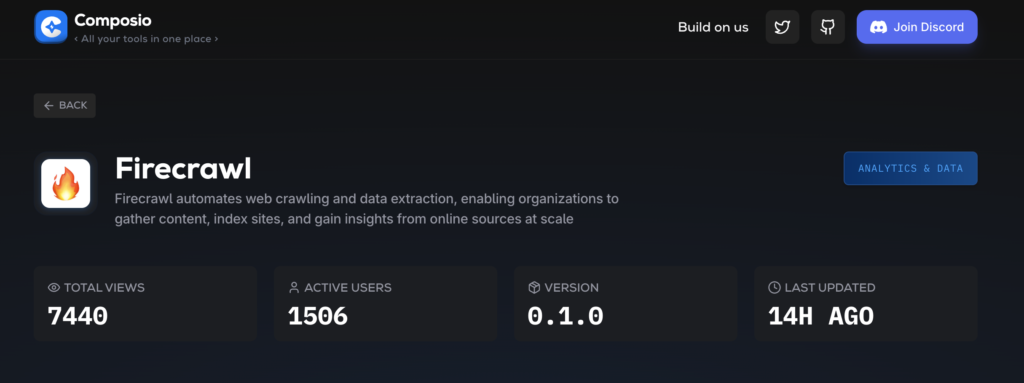
Task: Click the 14H AGO last updated value
Action: tap(821, 316)
